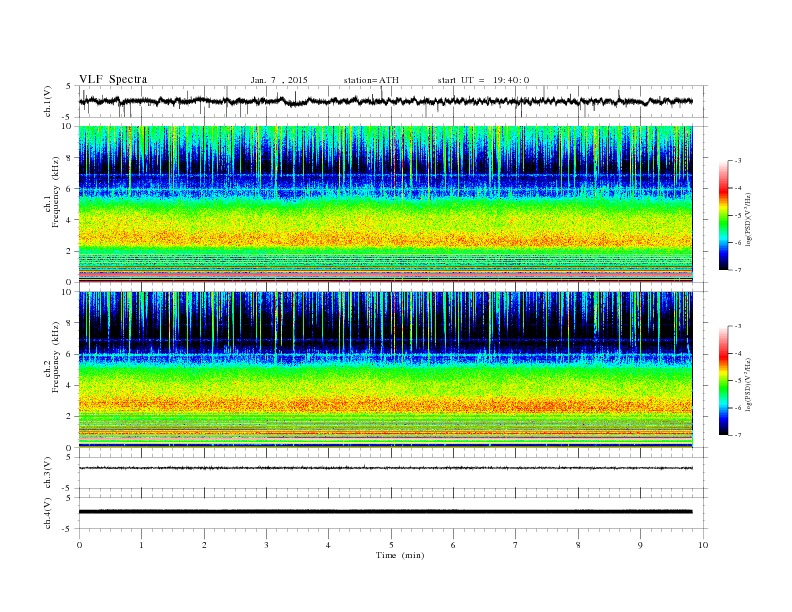Click tick label "1" on the Time axis

tap(141, 545)
